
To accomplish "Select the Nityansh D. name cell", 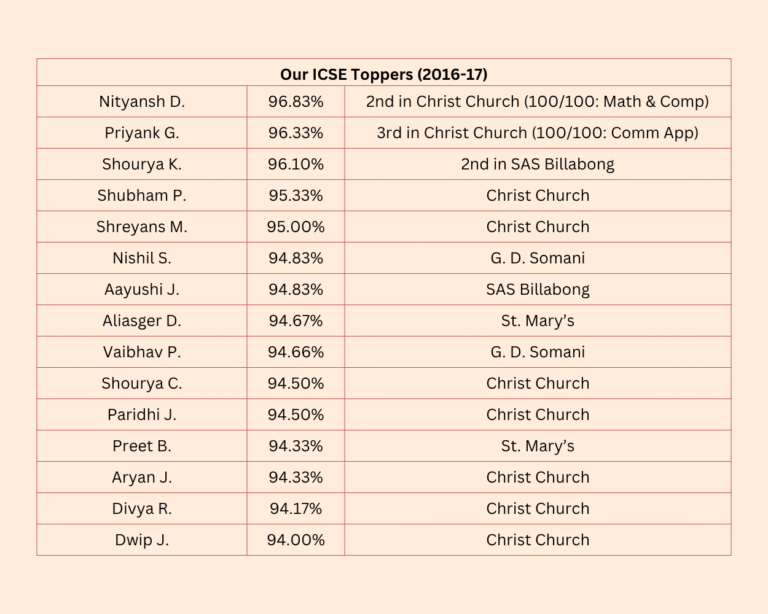I will click(x=142, y=102).
